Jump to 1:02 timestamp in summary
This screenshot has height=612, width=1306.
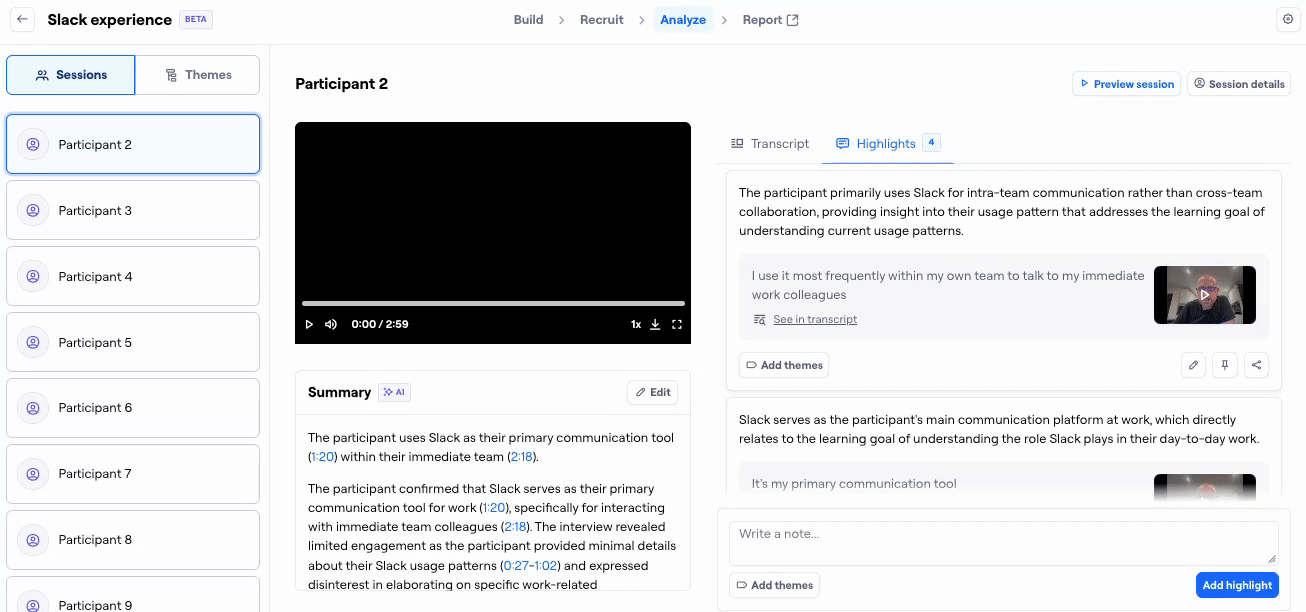(x=545, y=566)
